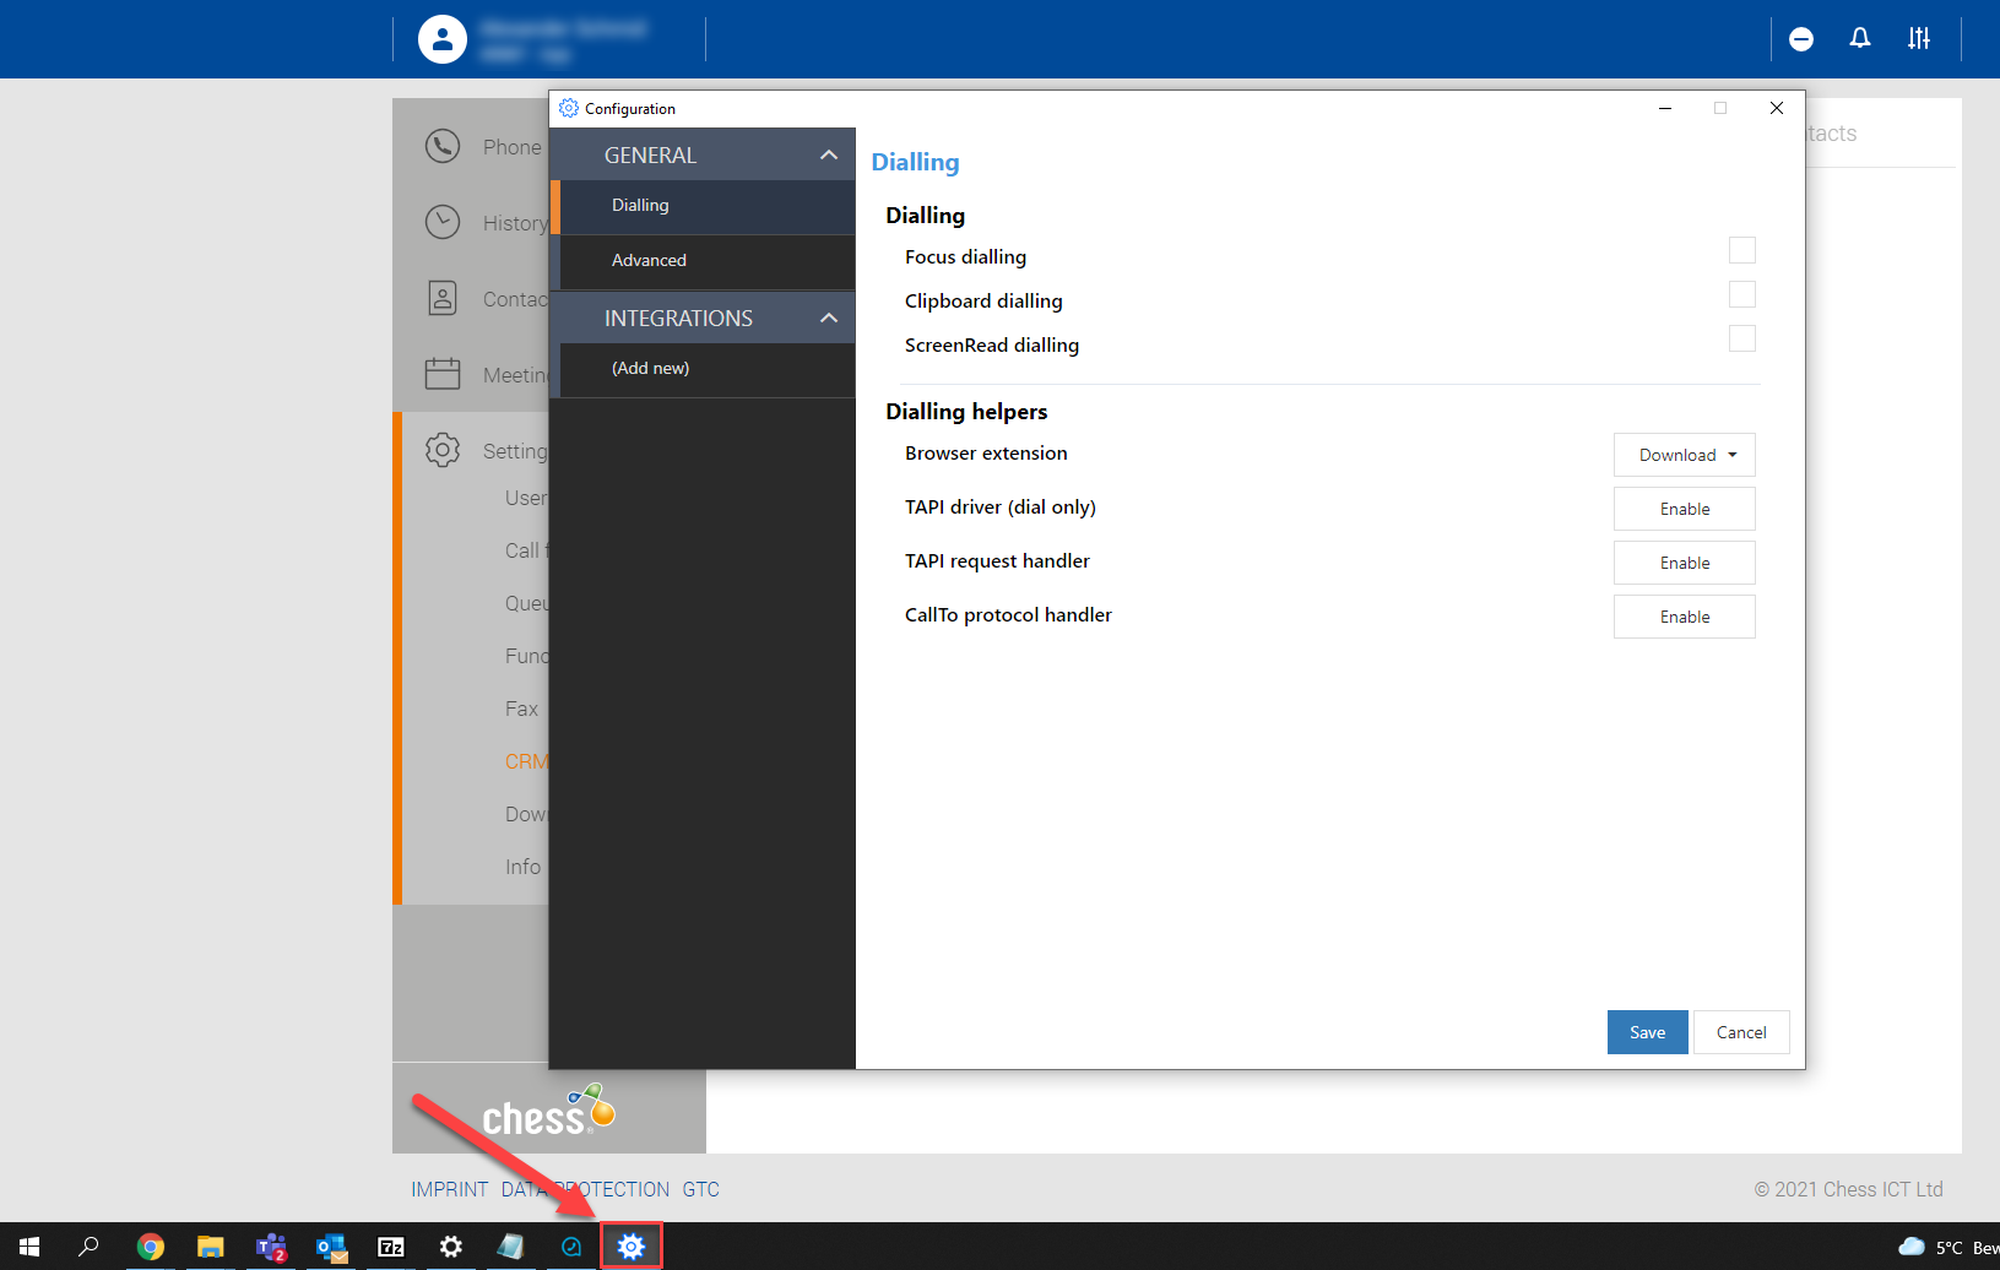Enable Focus dialling checkbox
The image size is (2000, 1270).
1741,250
